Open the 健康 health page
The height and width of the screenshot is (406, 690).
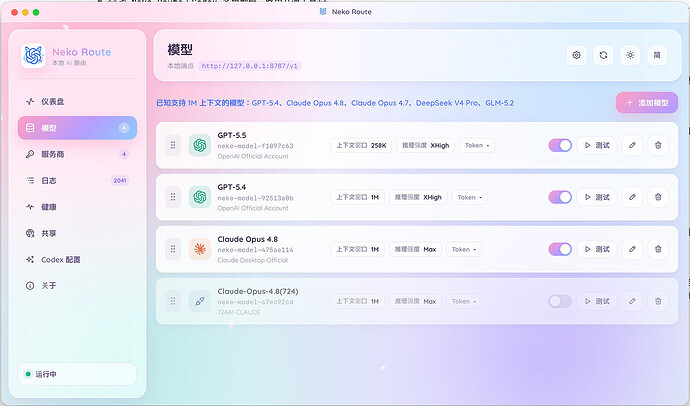pos(77,207)
